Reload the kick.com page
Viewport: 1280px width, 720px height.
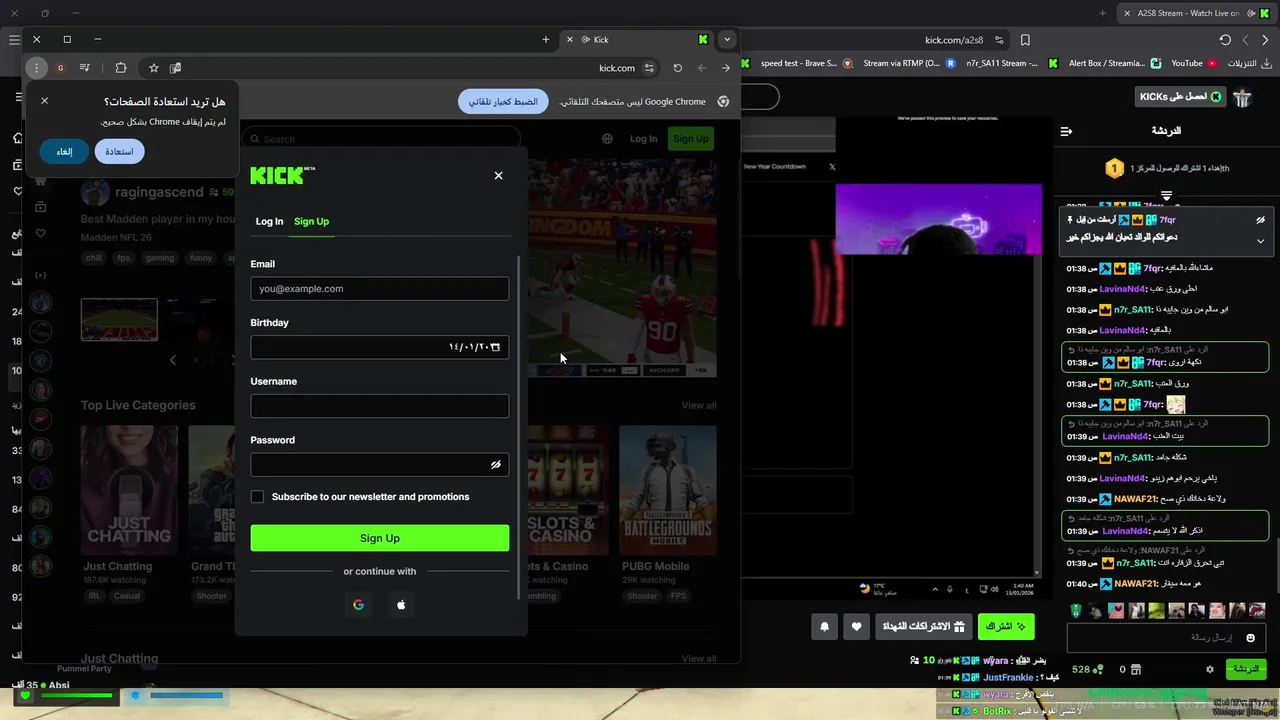click(677, 68)
